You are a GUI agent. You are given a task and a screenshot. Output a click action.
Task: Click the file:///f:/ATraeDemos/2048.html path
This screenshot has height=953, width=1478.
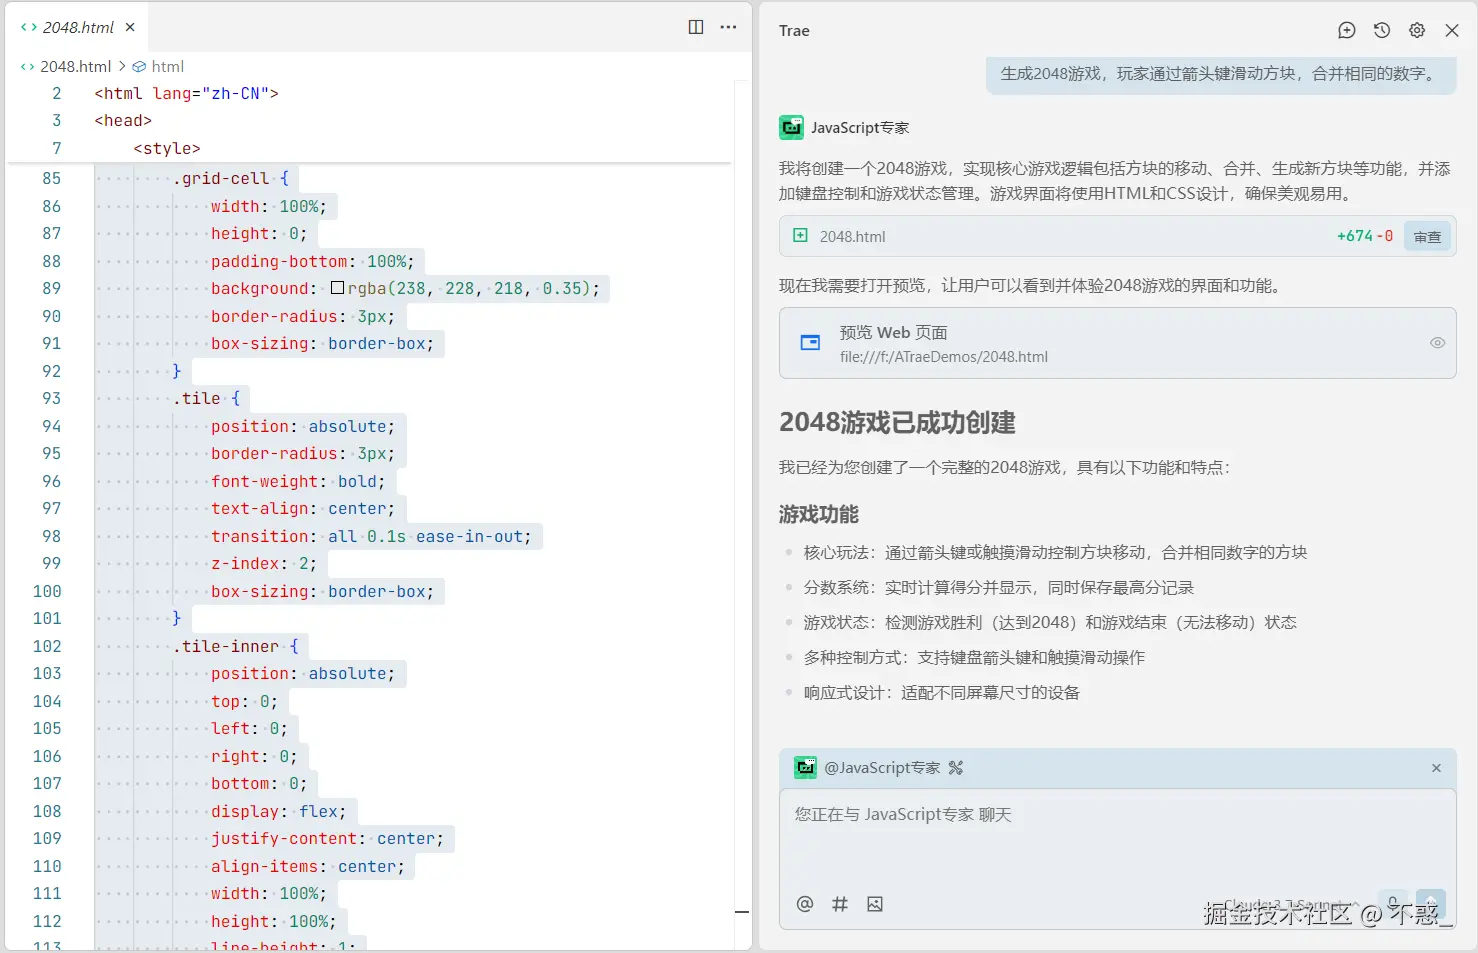pyautogui.click(x=943, y=356)
